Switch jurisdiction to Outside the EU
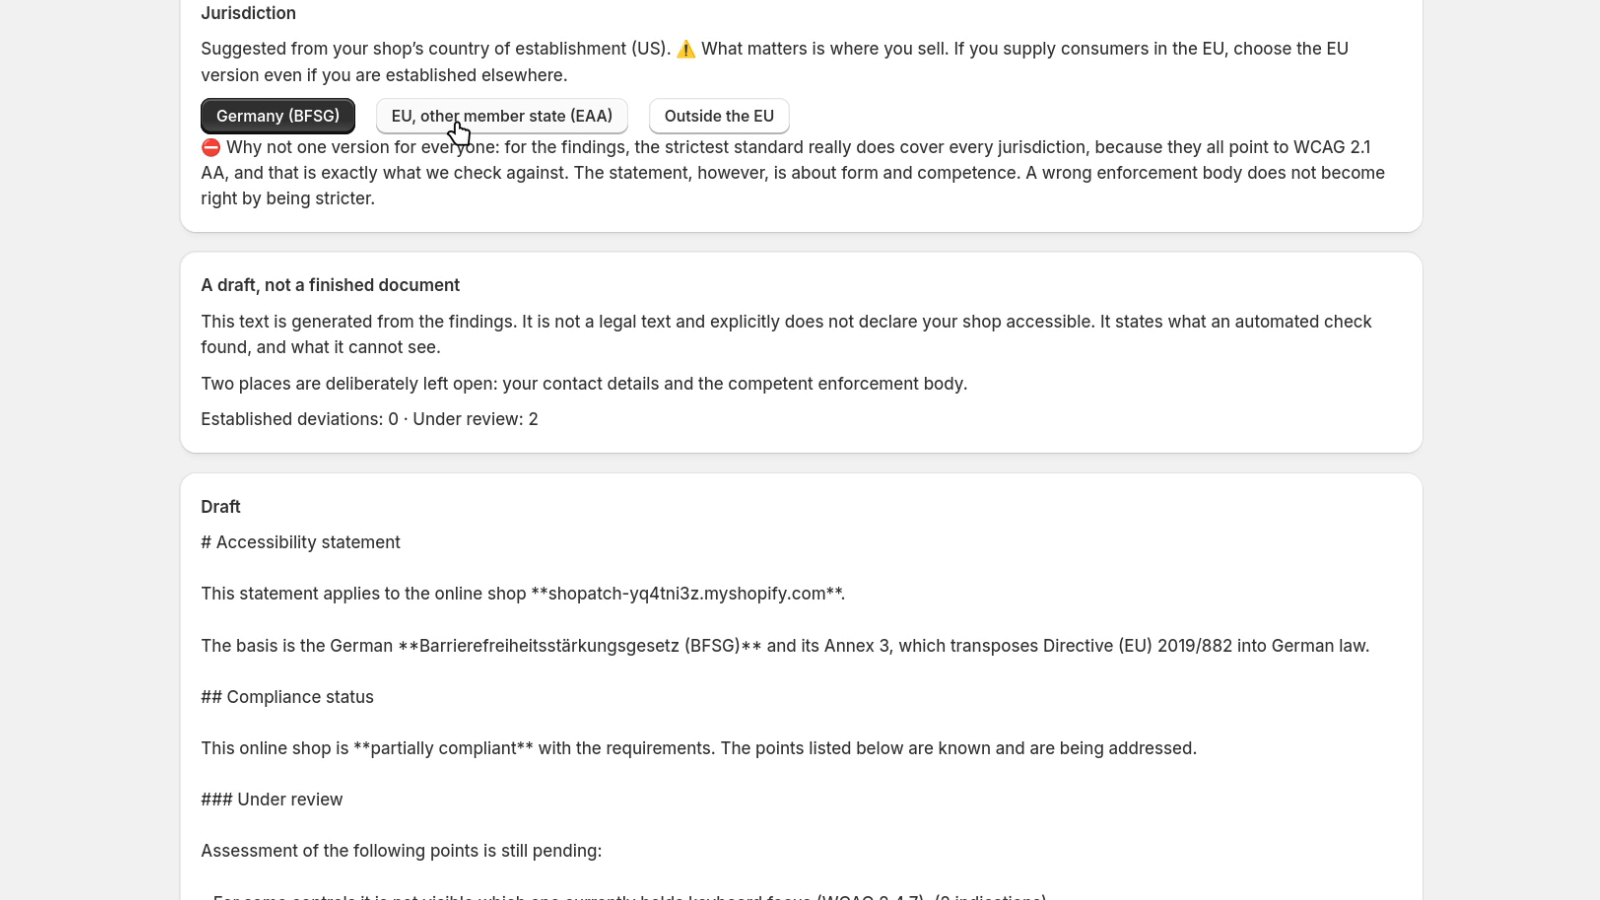The image size is (1600, 900). point(719,116)
